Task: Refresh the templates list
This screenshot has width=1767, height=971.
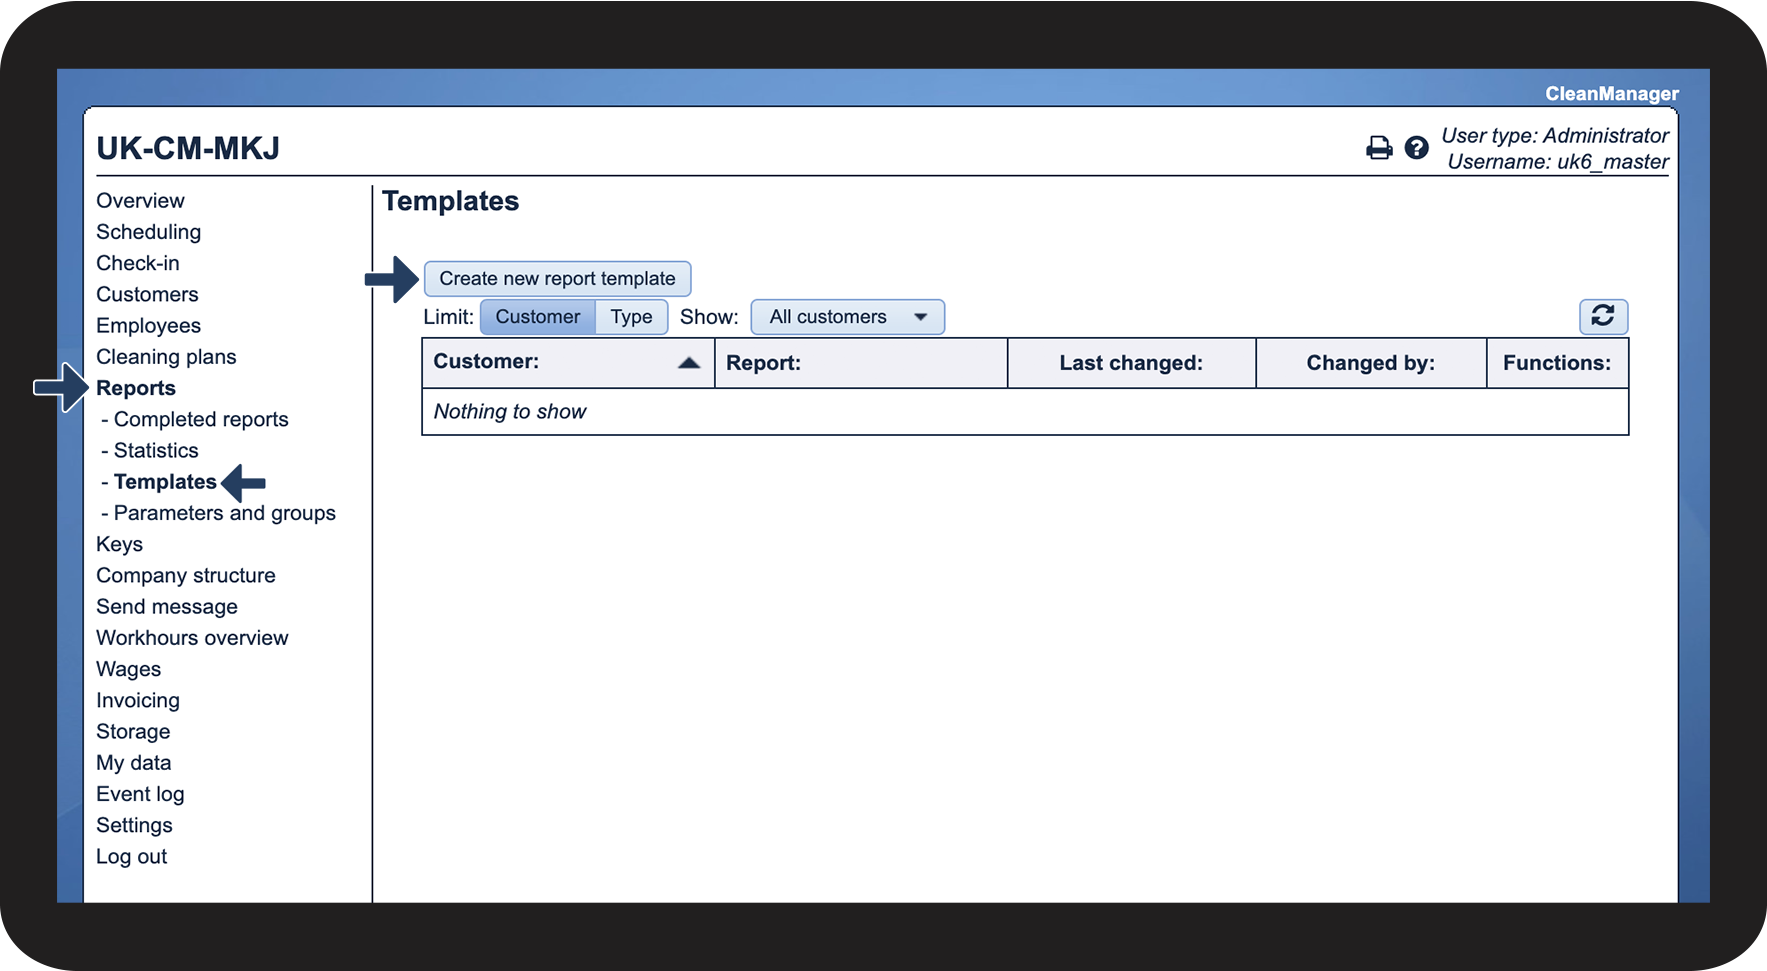Action: coord(1603,316)
